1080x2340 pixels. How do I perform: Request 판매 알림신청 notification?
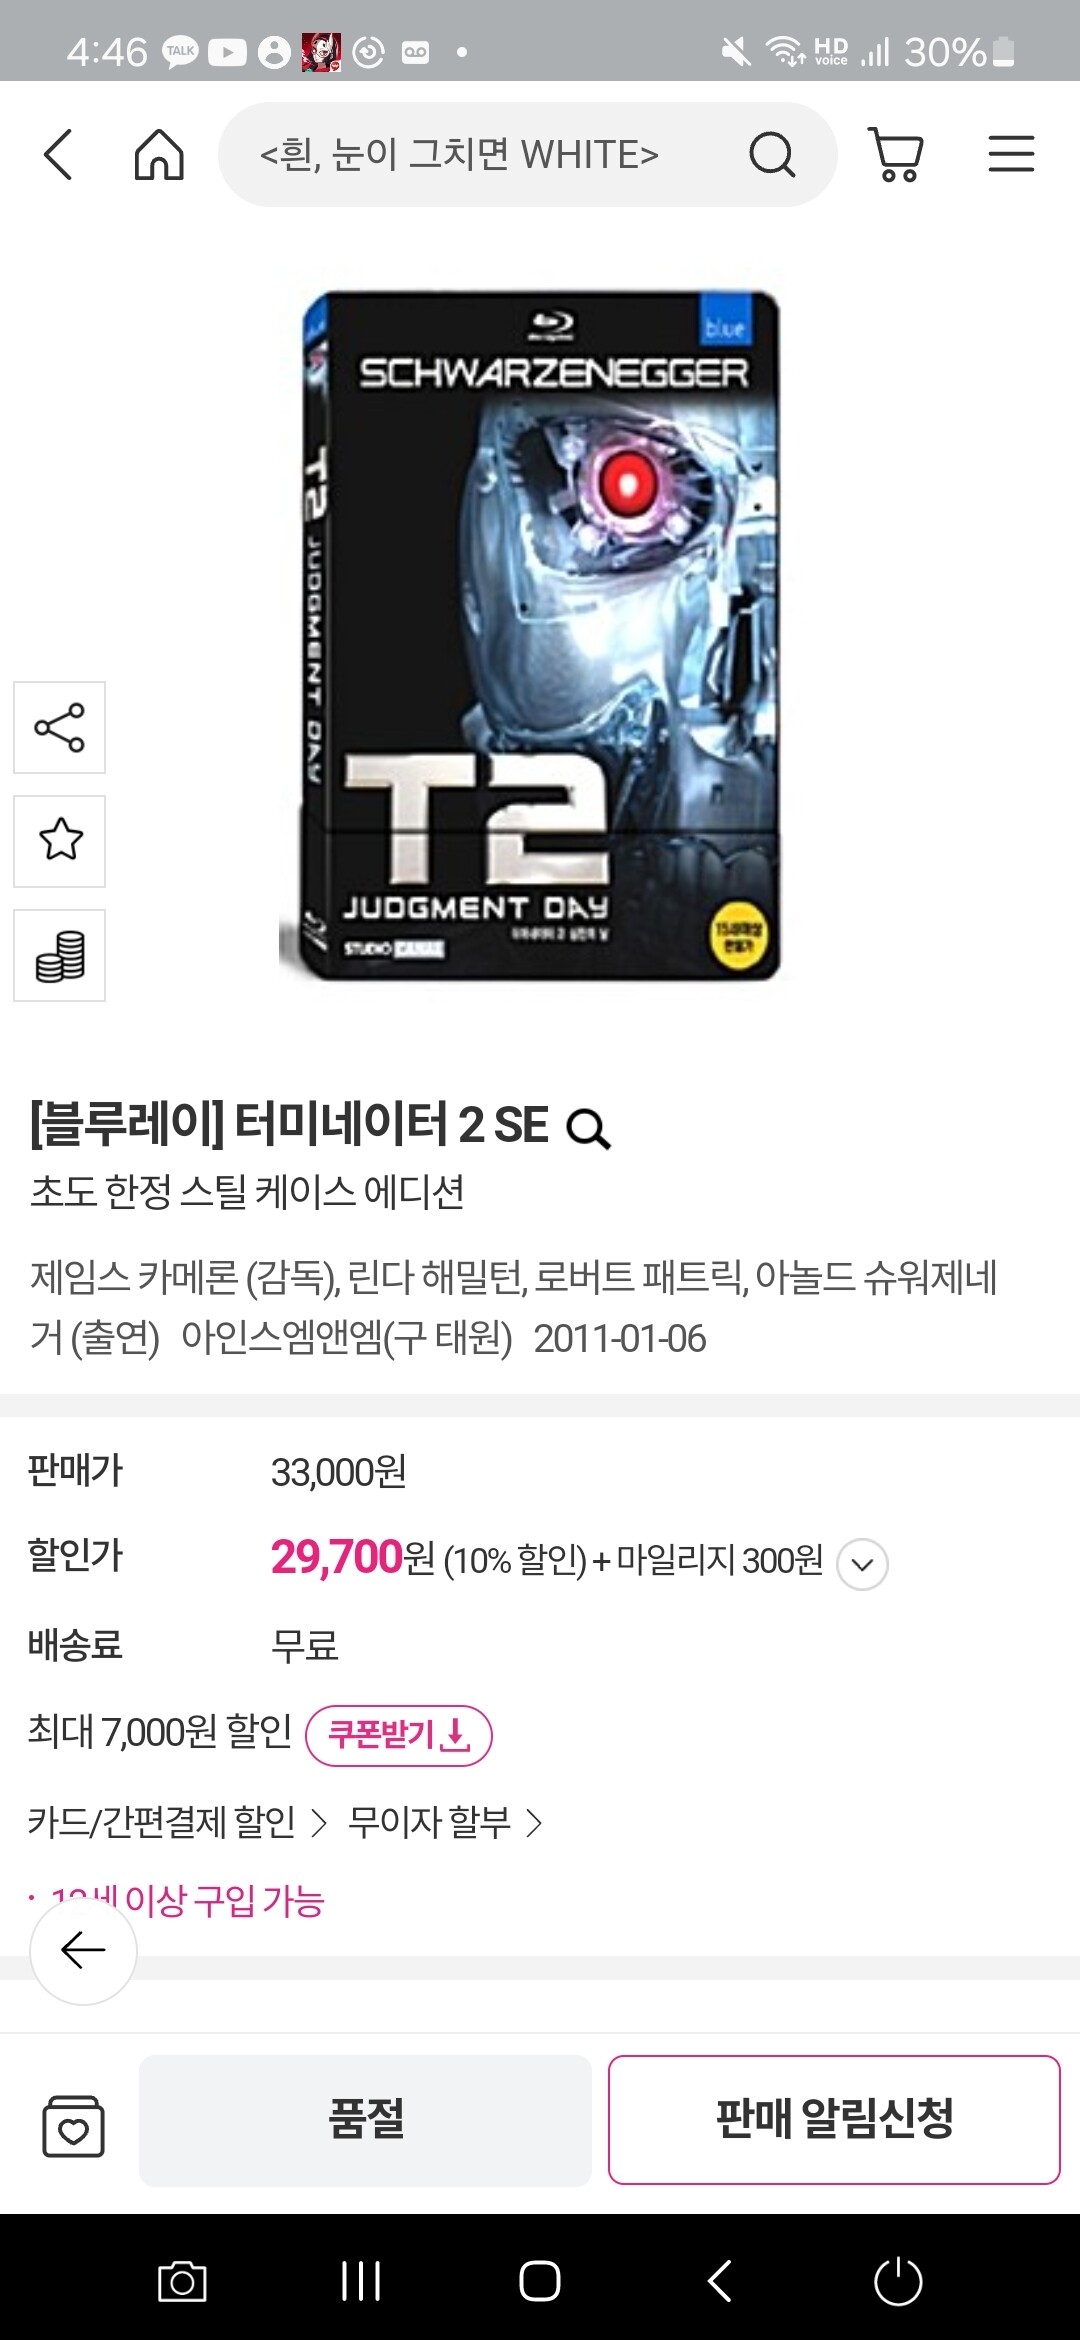click(834, 2120)
